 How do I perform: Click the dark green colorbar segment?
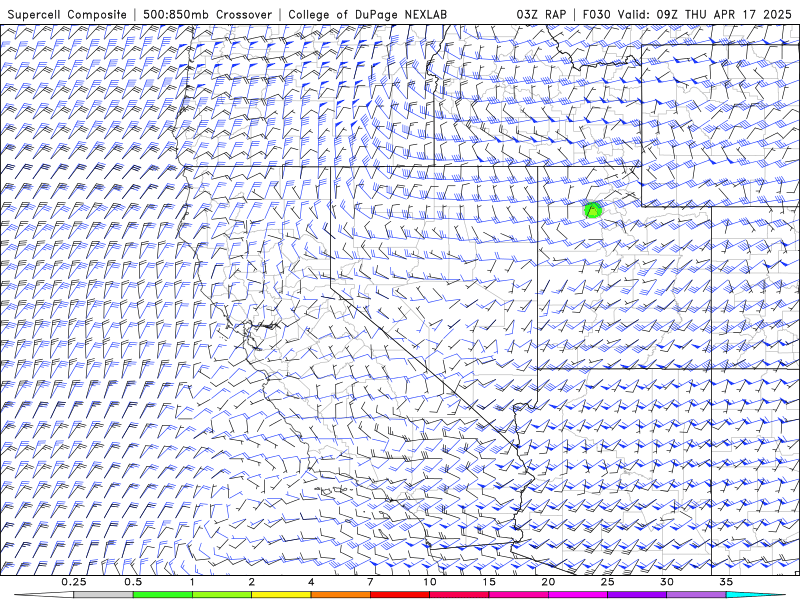click(x=163, y=595)
